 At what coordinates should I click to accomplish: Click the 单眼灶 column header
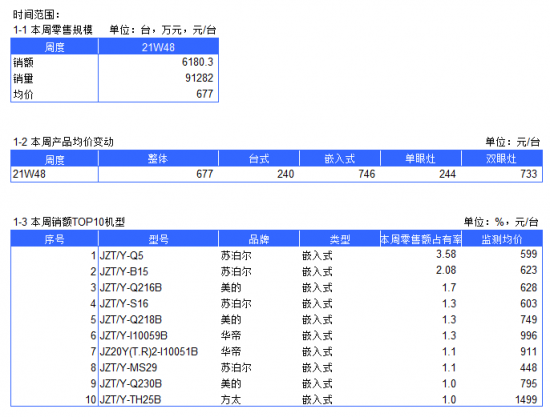point(420,159)
